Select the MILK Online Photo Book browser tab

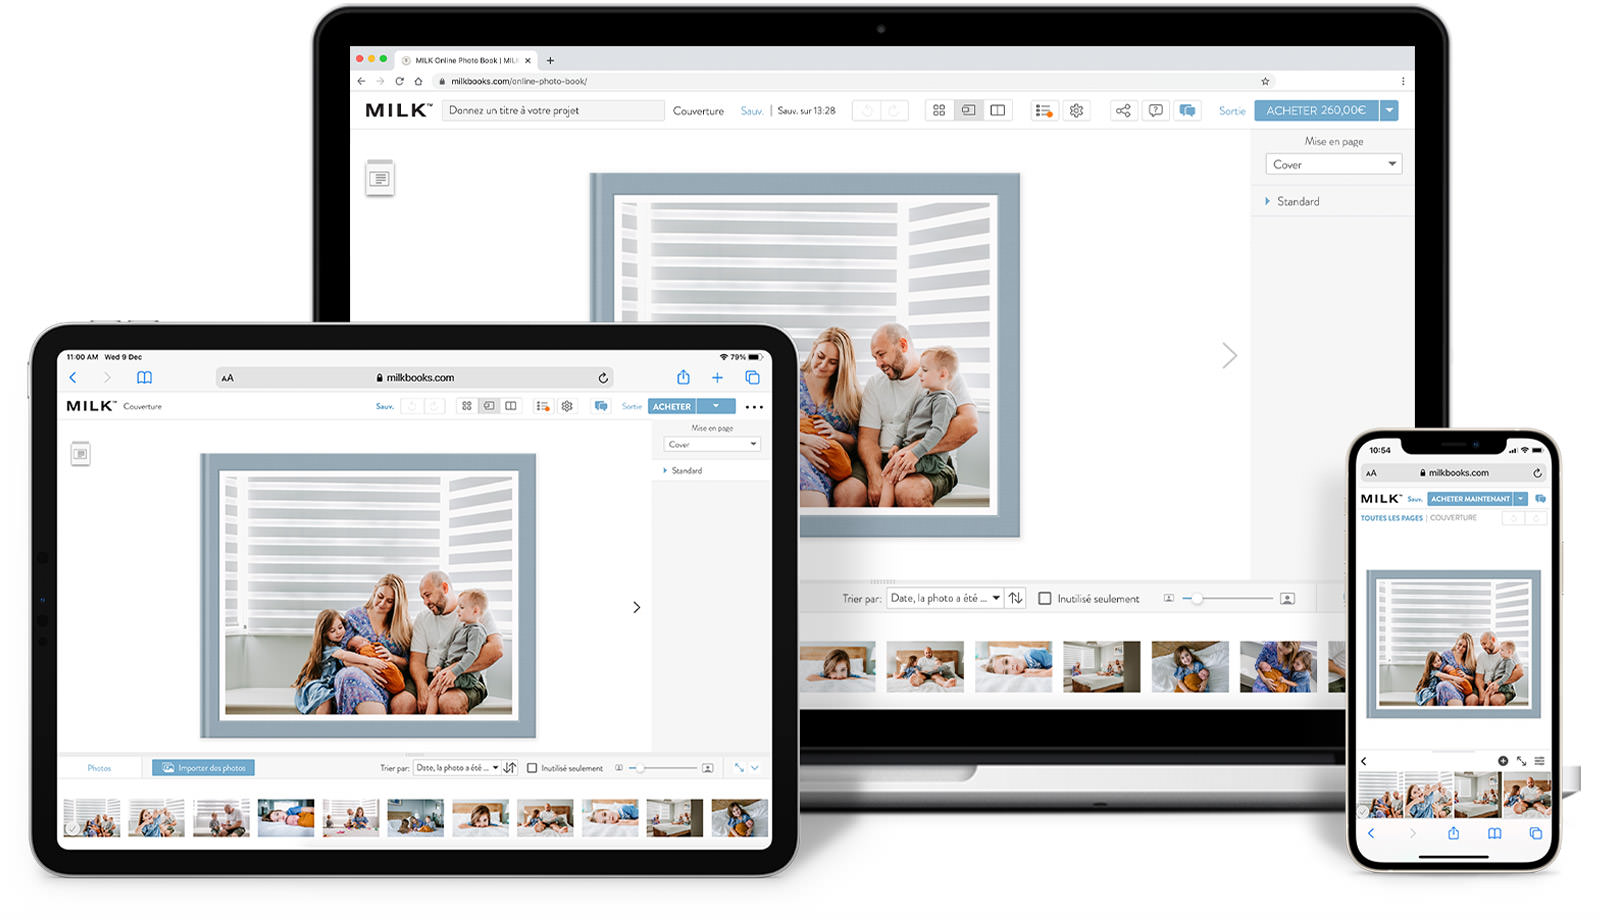coord(465,60)
